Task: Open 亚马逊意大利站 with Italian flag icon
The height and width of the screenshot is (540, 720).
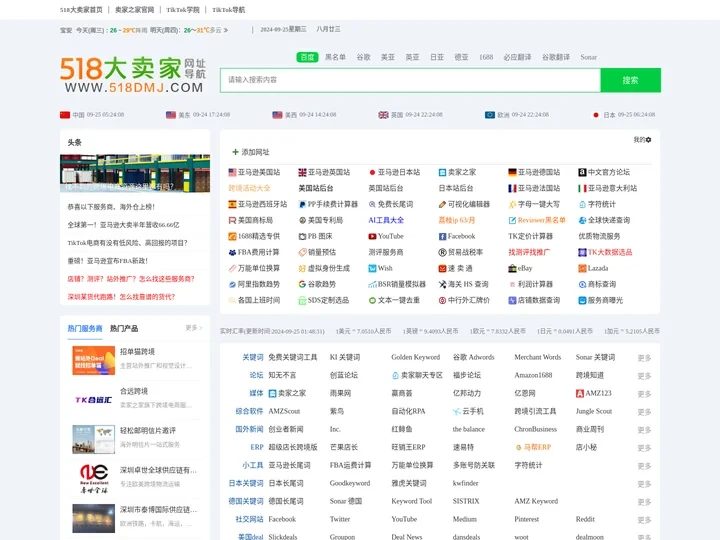Action: click(608, 188)
